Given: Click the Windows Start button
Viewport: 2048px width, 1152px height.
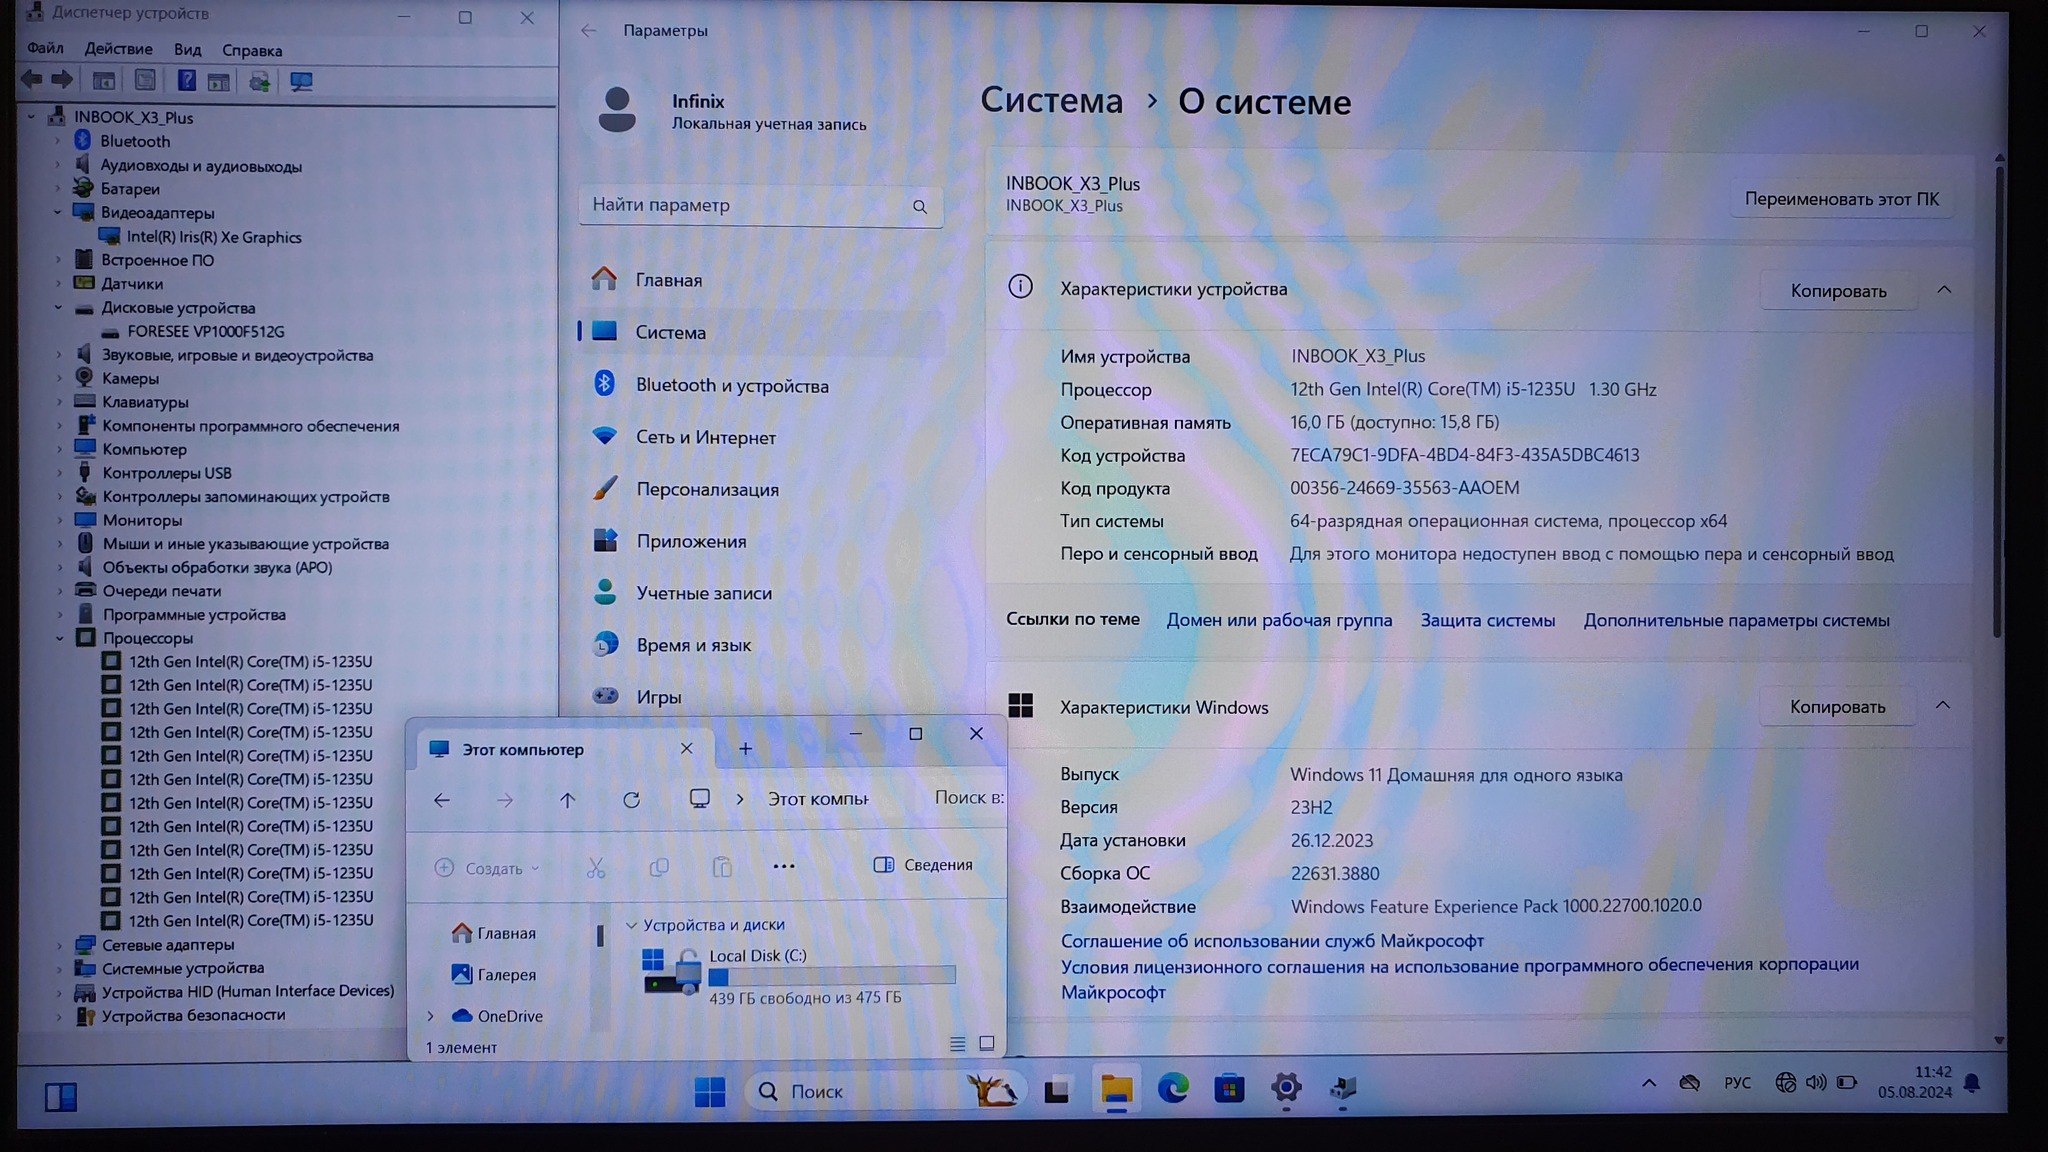Looking at the screenshot, I should [709, 1091].
